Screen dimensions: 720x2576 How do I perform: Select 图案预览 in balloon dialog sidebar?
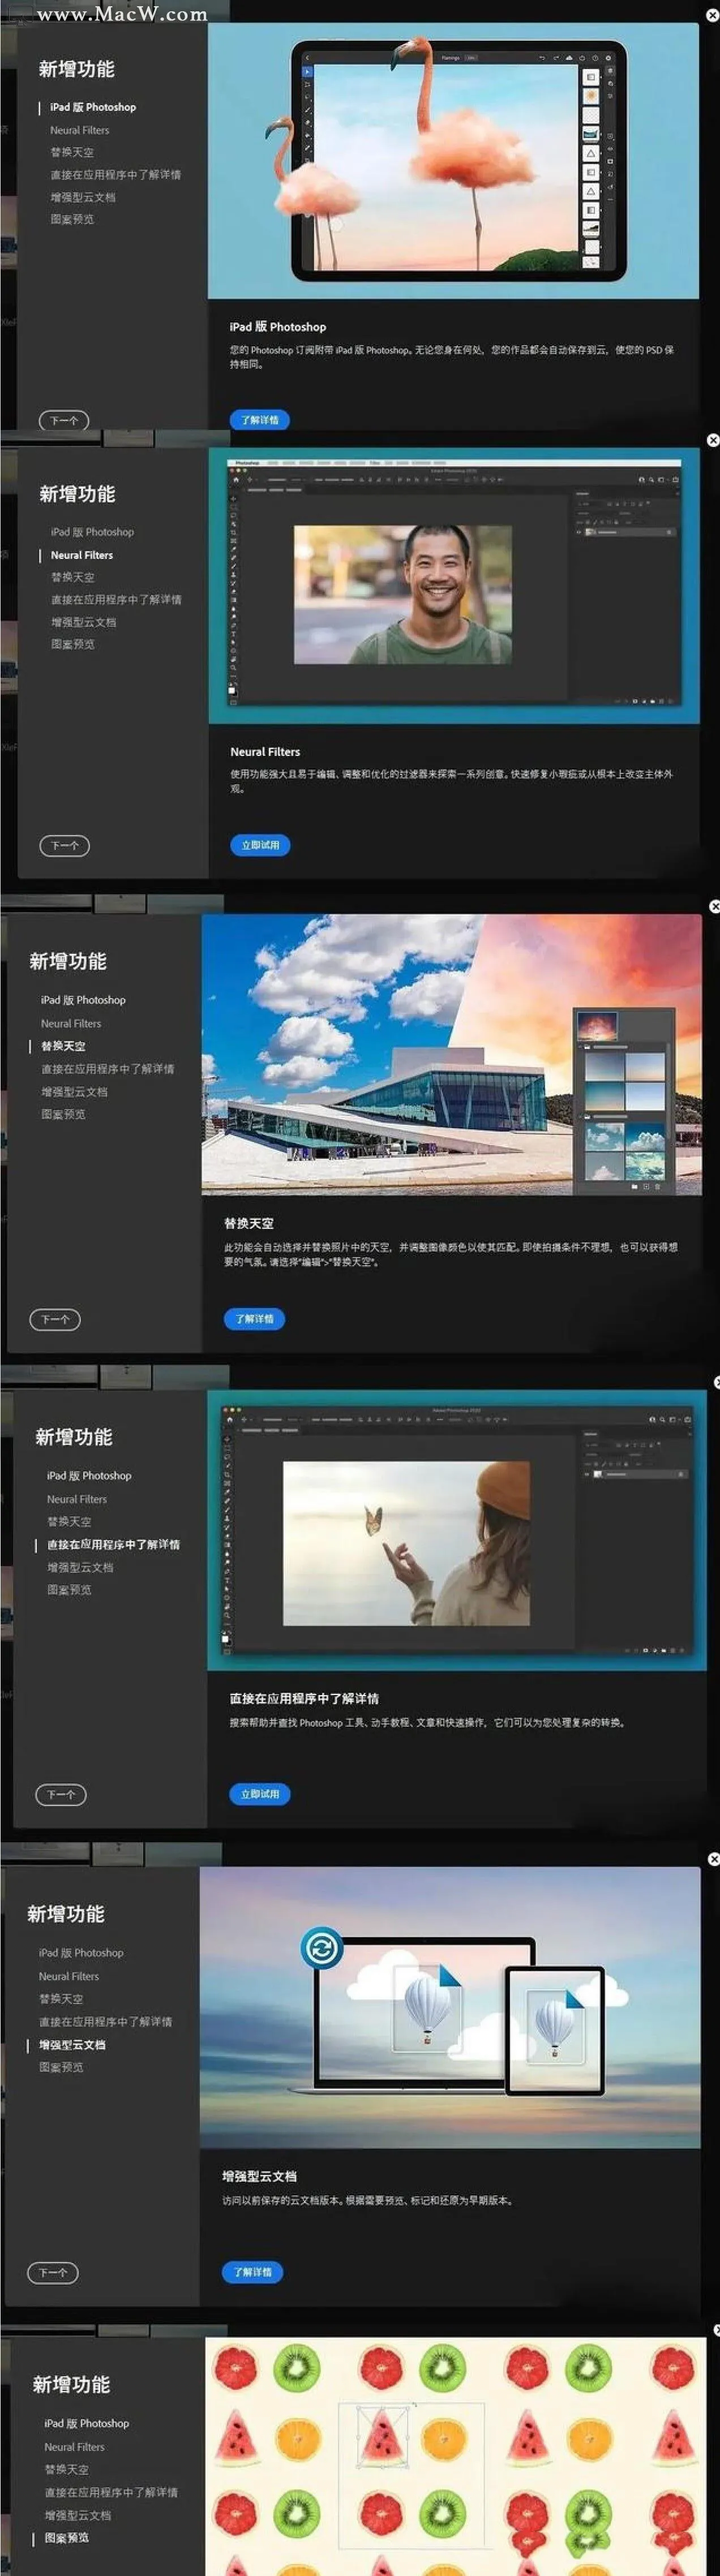(61, 2067)
